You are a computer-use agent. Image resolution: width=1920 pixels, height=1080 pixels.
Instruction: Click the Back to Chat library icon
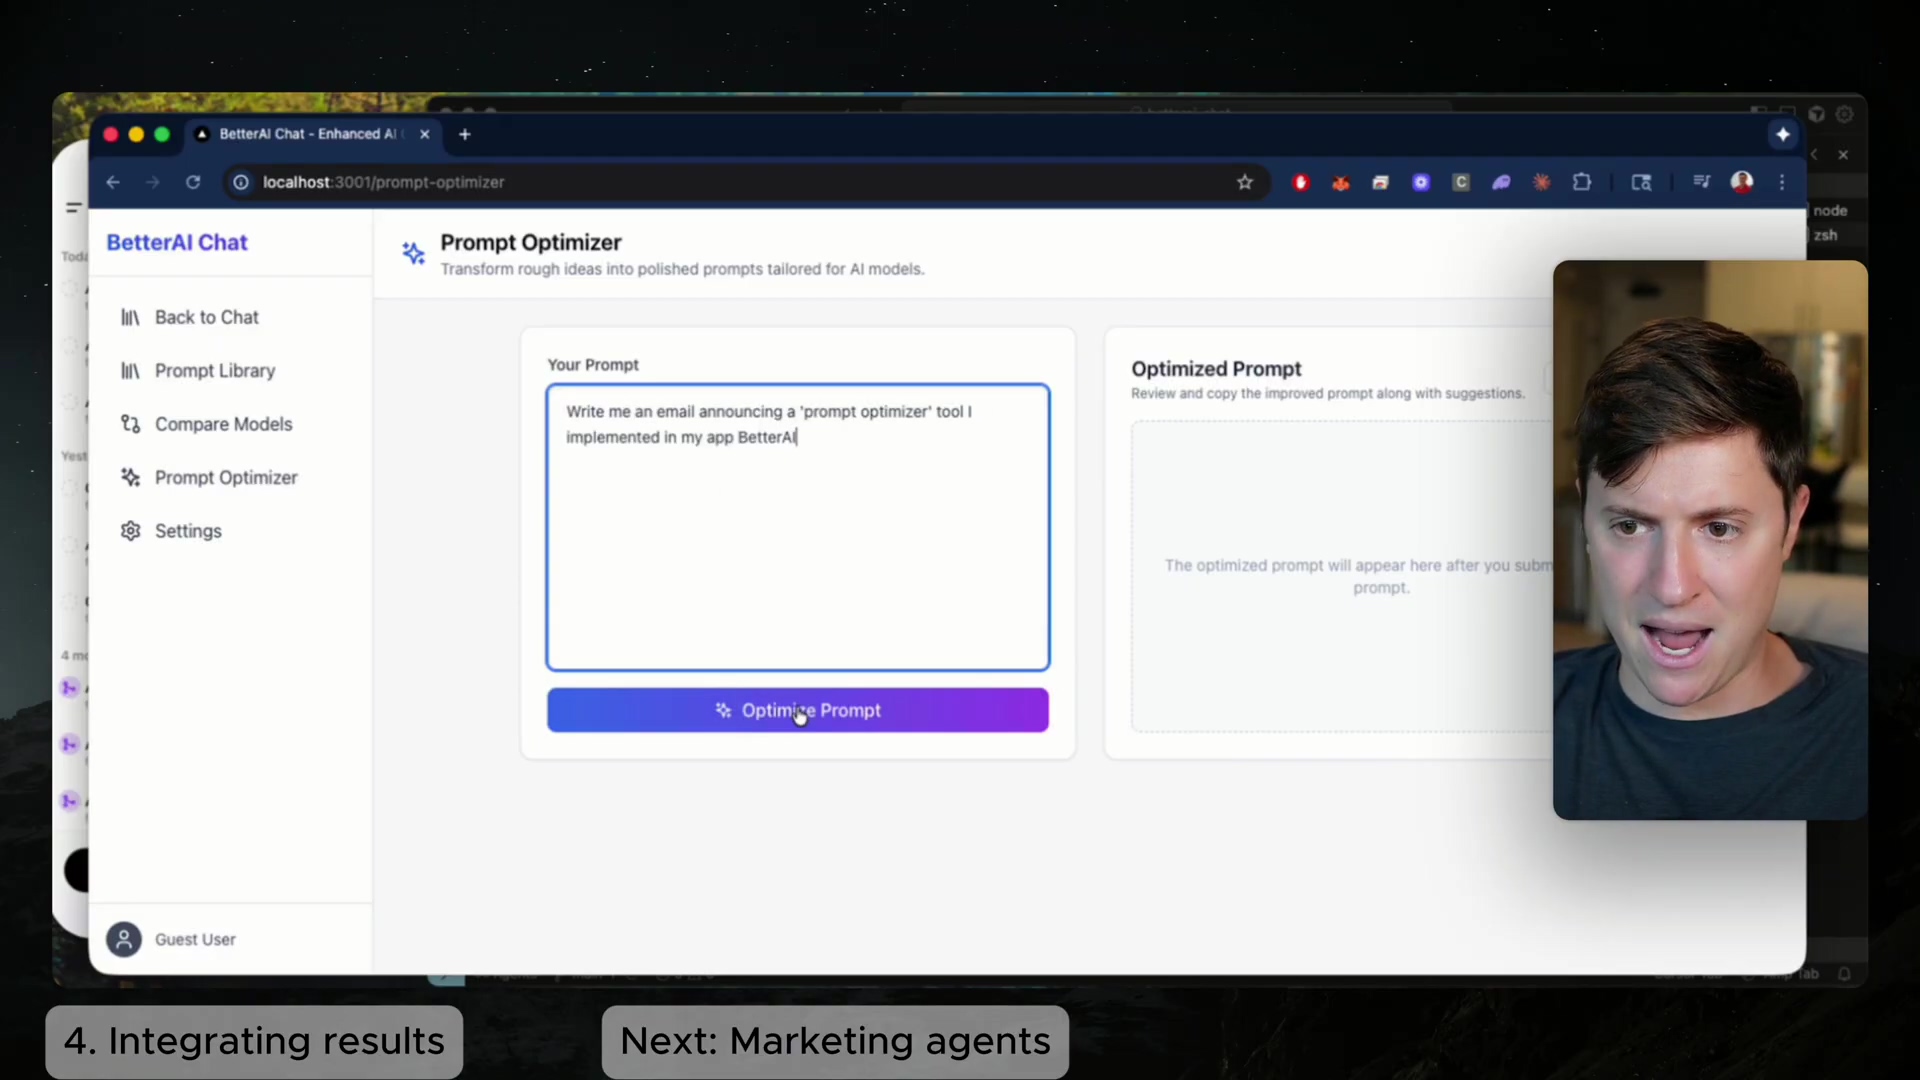pos(130,317)
